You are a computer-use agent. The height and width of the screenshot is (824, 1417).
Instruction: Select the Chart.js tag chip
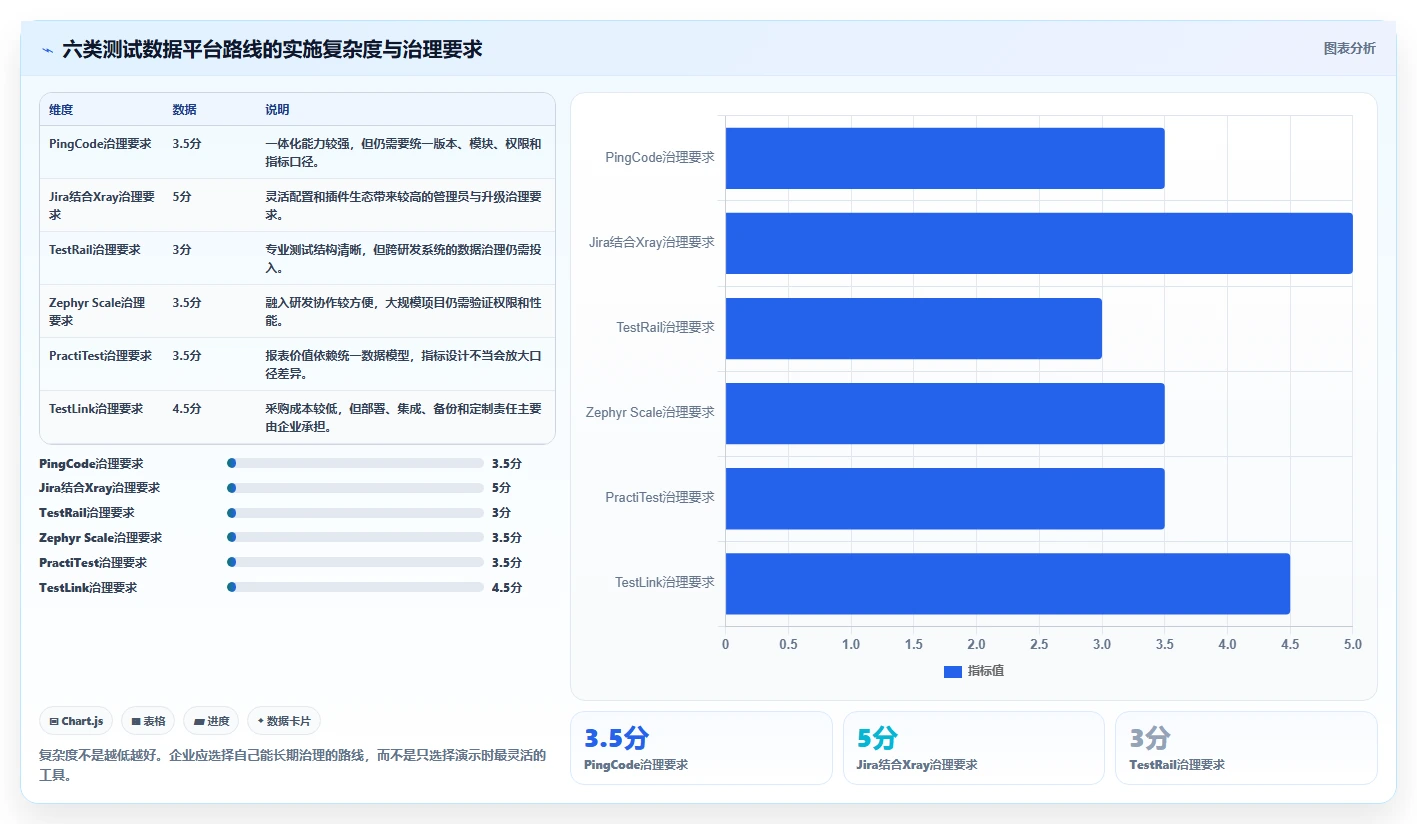click(76, 721)
